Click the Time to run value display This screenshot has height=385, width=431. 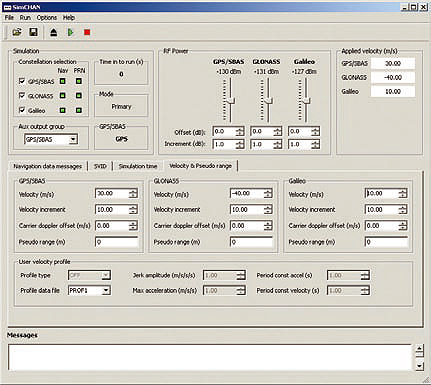point(121,74)
